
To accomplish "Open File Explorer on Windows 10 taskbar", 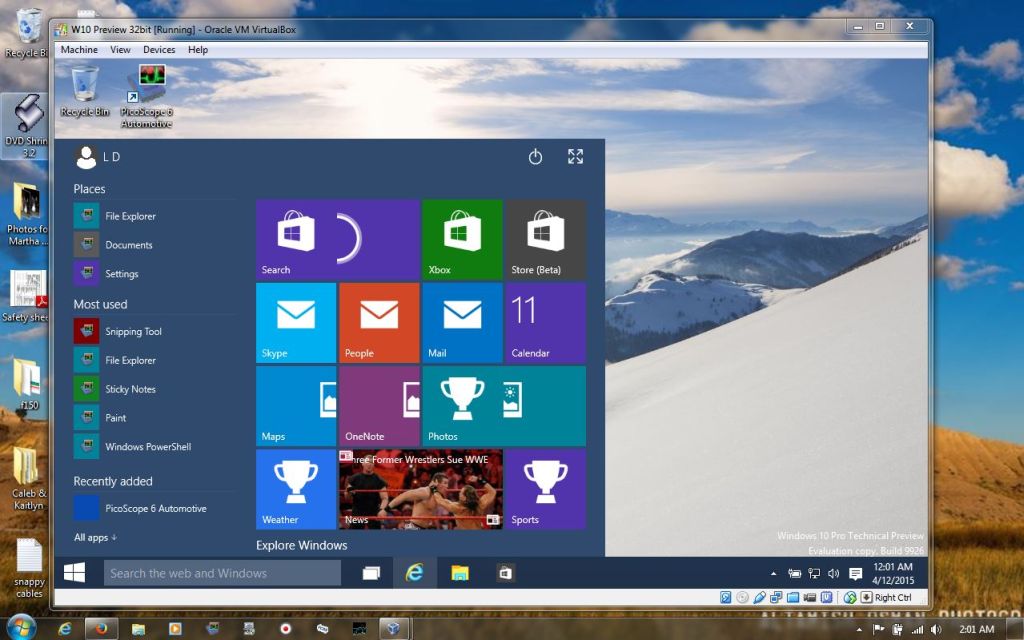I will [x=460, y=573].
